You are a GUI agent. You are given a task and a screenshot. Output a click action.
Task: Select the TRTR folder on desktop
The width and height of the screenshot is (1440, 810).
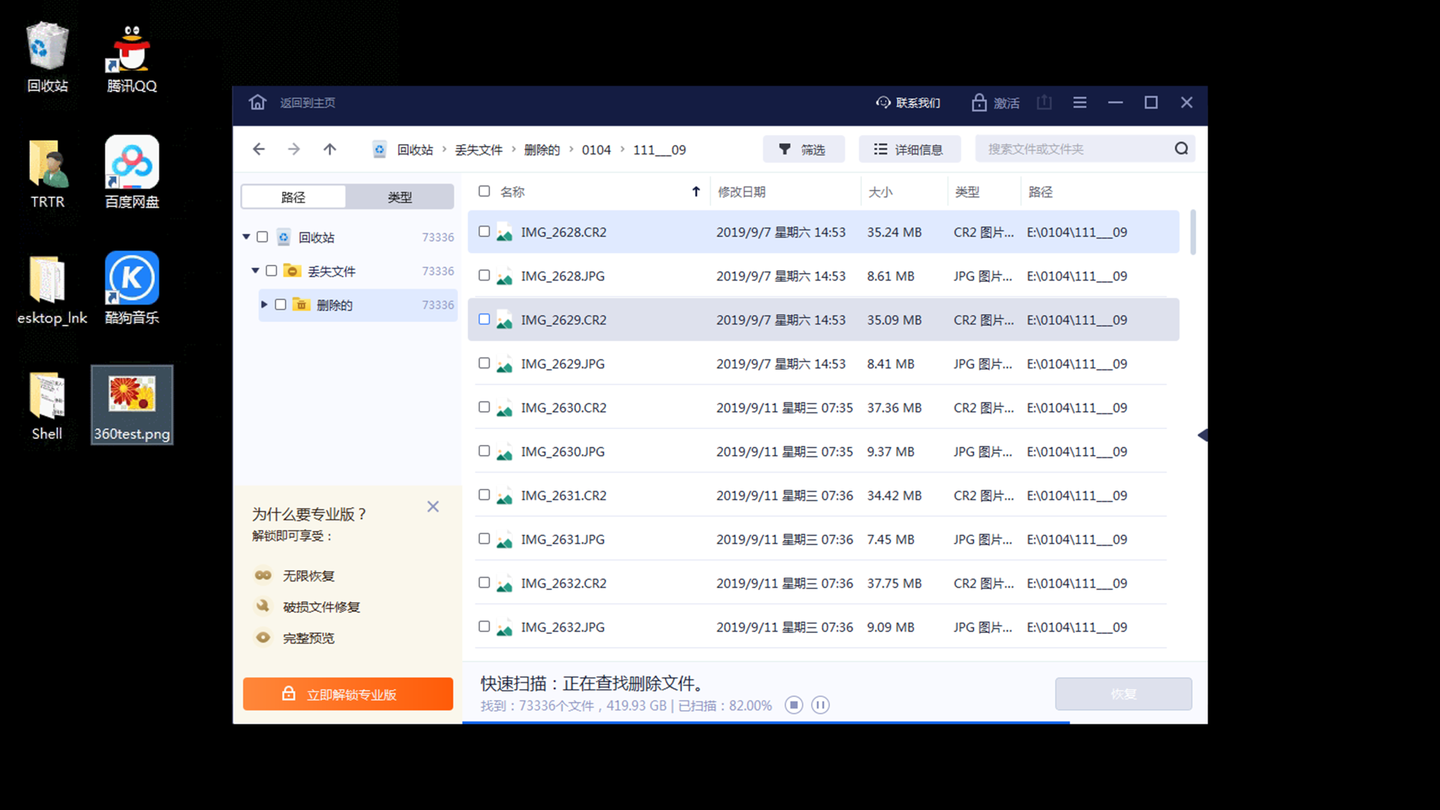coord(47,174)
